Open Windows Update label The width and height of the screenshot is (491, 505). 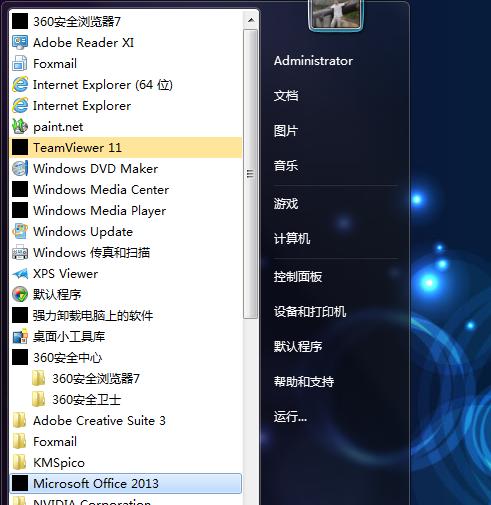click(83, 232)
